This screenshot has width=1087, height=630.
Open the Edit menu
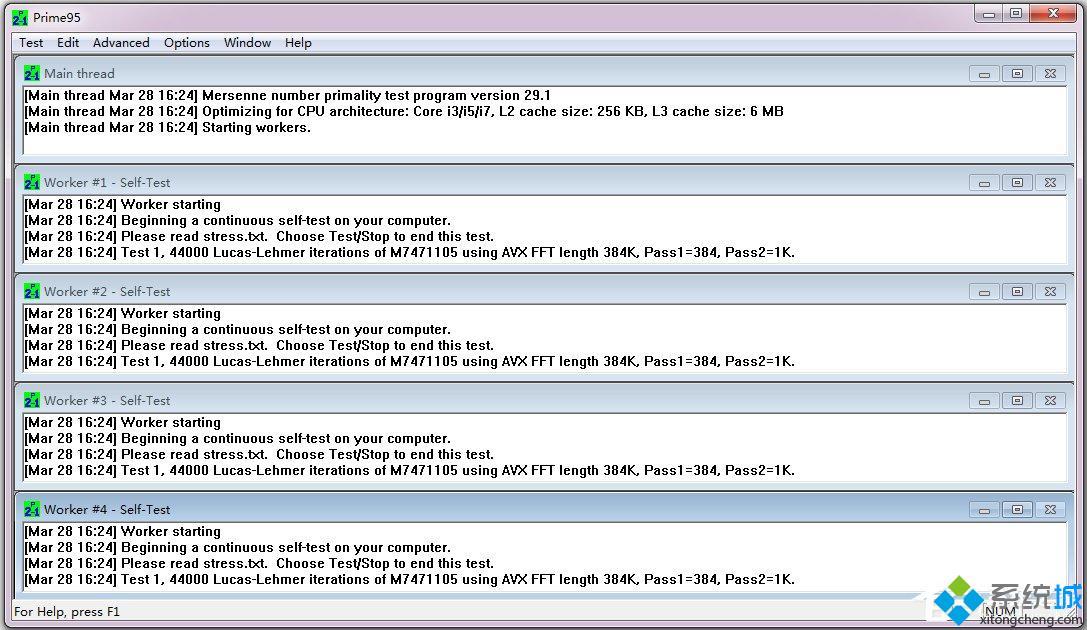(x=68, y=43)
